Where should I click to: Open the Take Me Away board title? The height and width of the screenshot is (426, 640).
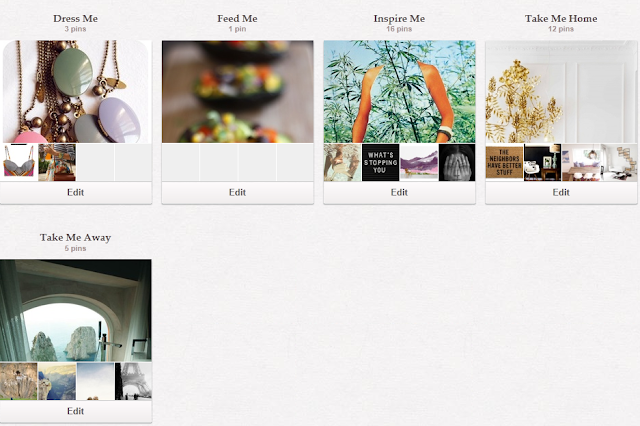tap(76, 237)
